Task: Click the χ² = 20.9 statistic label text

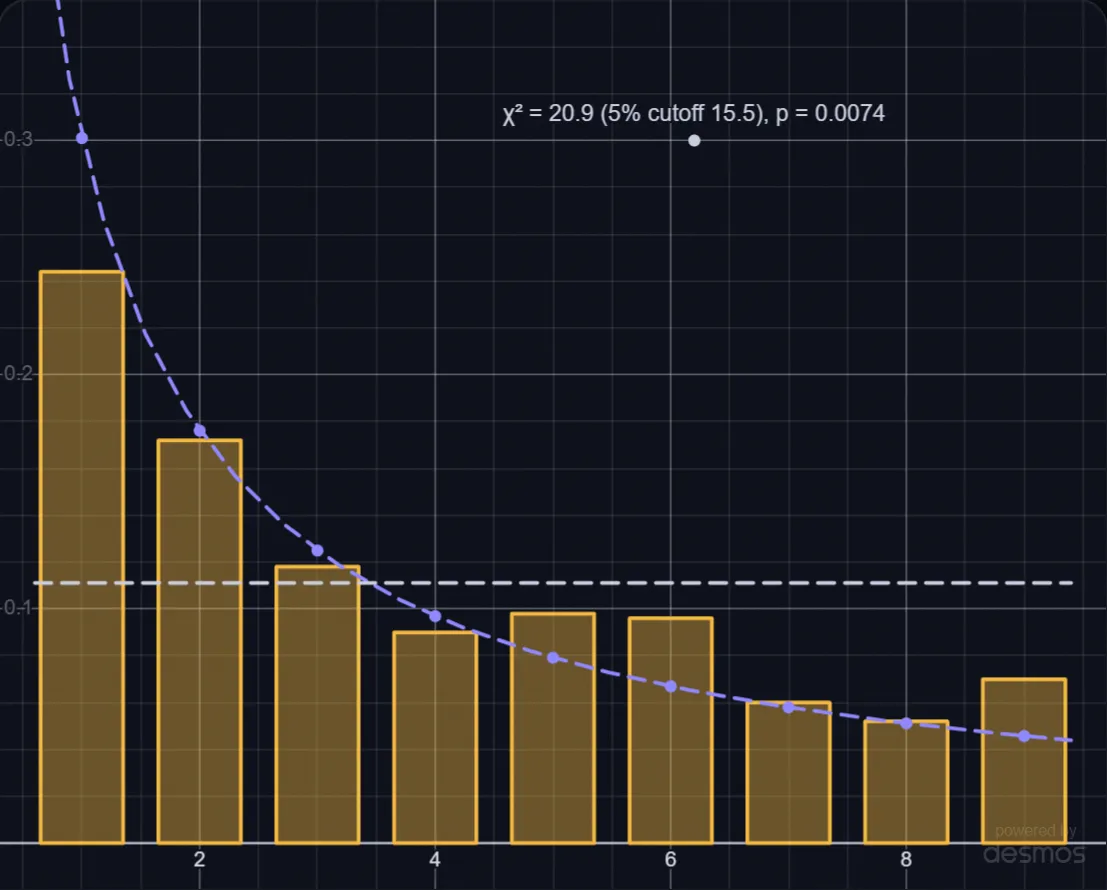Action: click(x=693, y=114)
